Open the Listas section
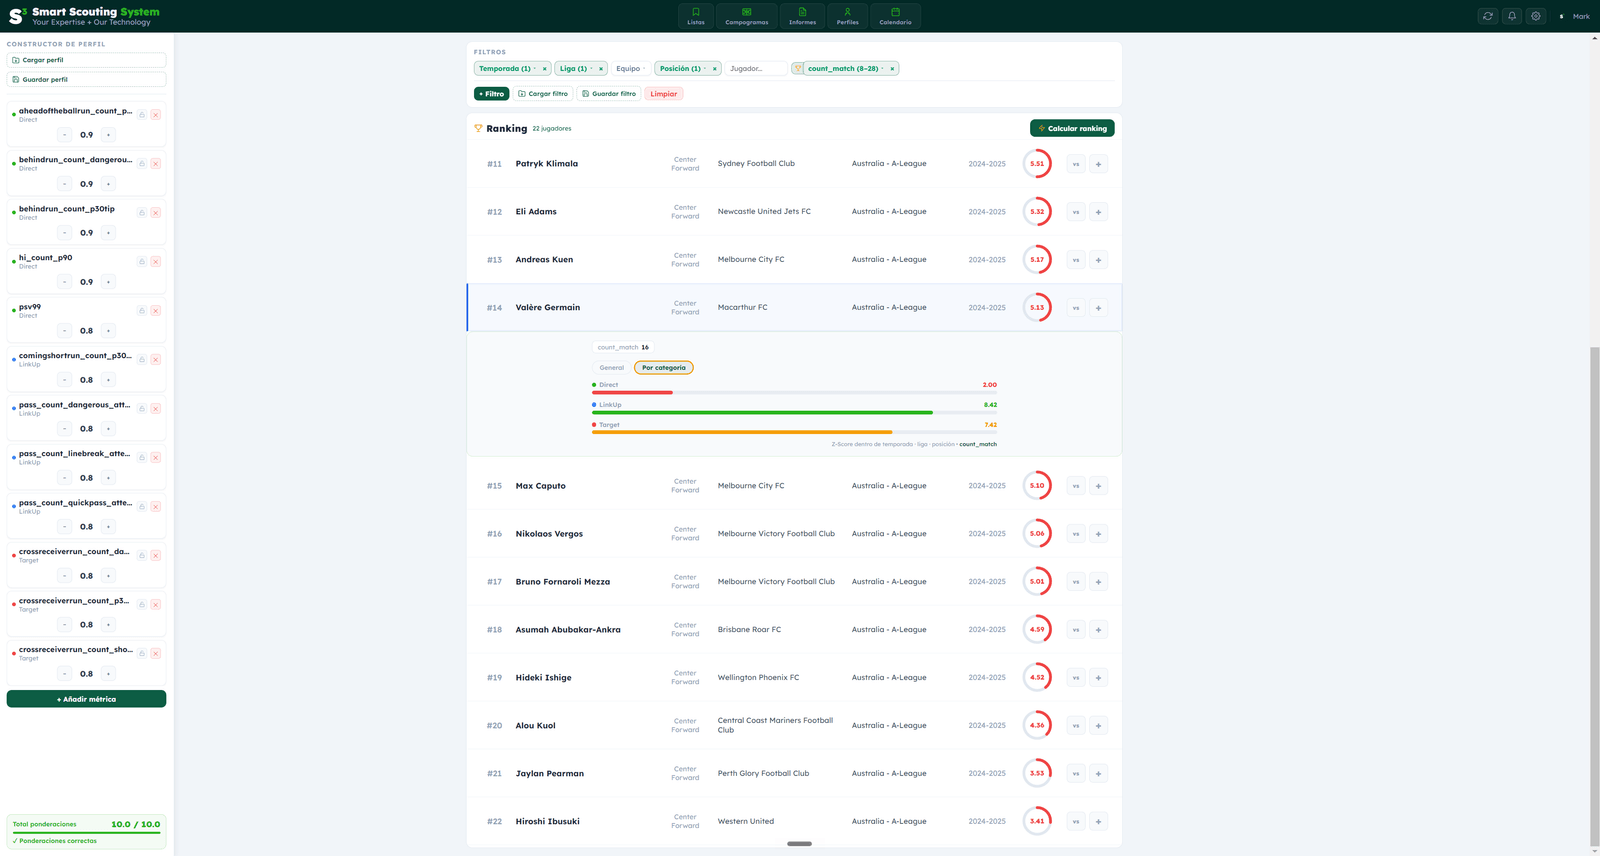The height and width of the screenshot is (856, 1600). click(696, 16)
